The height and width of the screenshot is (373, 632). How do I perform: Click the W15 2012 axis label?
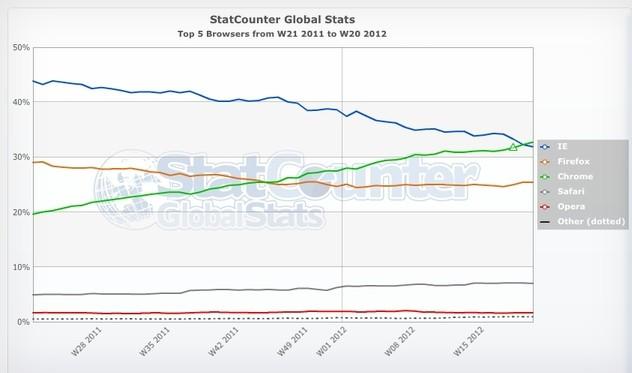click(468, 342)
